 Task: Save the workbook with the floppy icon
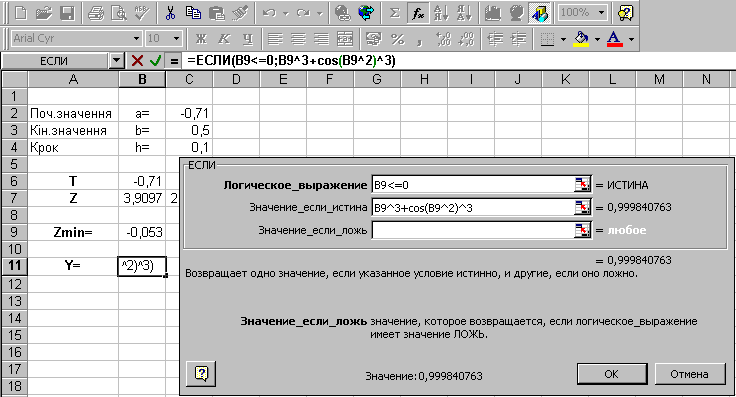pos(68,13)
